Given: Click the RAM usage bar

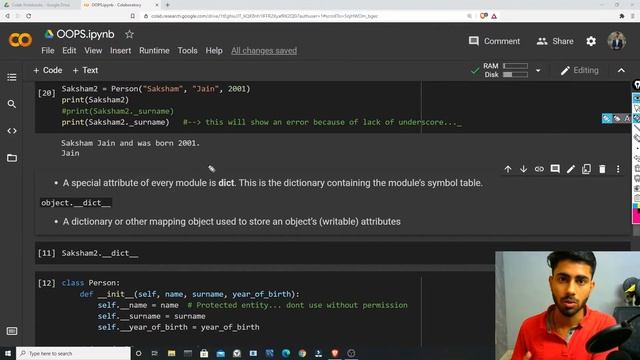Looking at the screenshot, I should click(x=516, y=66).
